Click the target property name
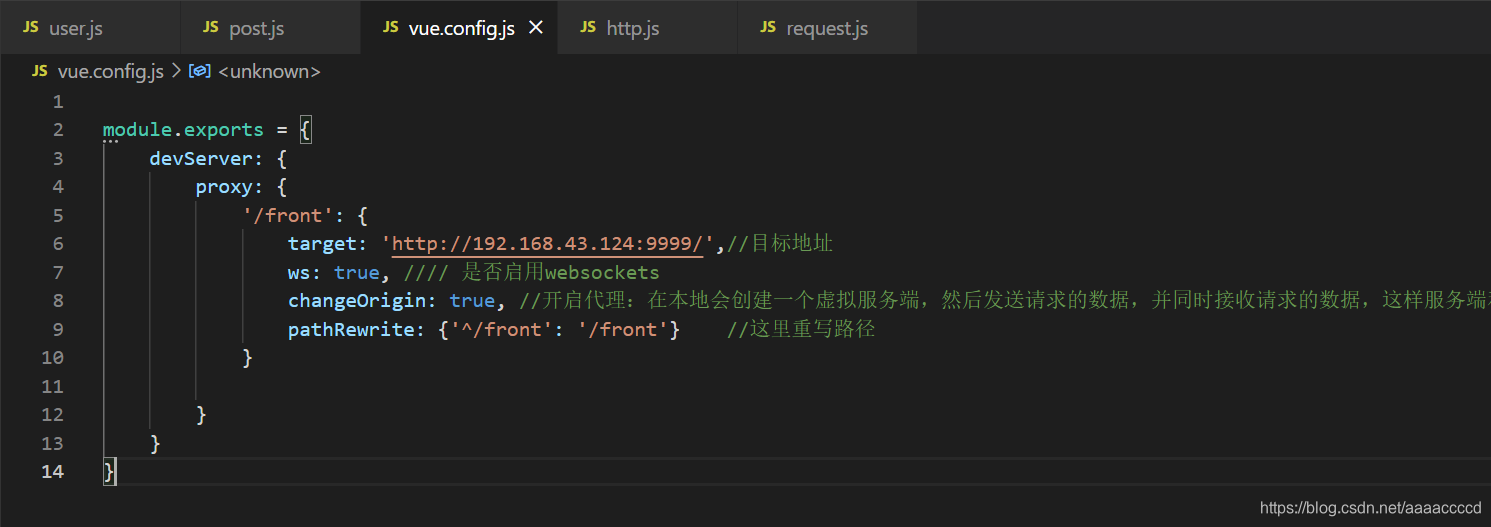 click(322, 244)
